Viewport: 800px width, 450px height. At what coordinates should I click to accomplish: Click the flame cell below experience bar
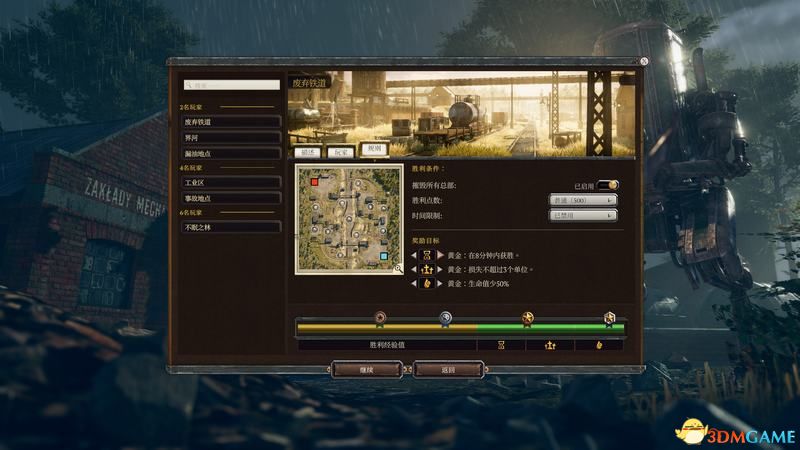click(599, 345)
